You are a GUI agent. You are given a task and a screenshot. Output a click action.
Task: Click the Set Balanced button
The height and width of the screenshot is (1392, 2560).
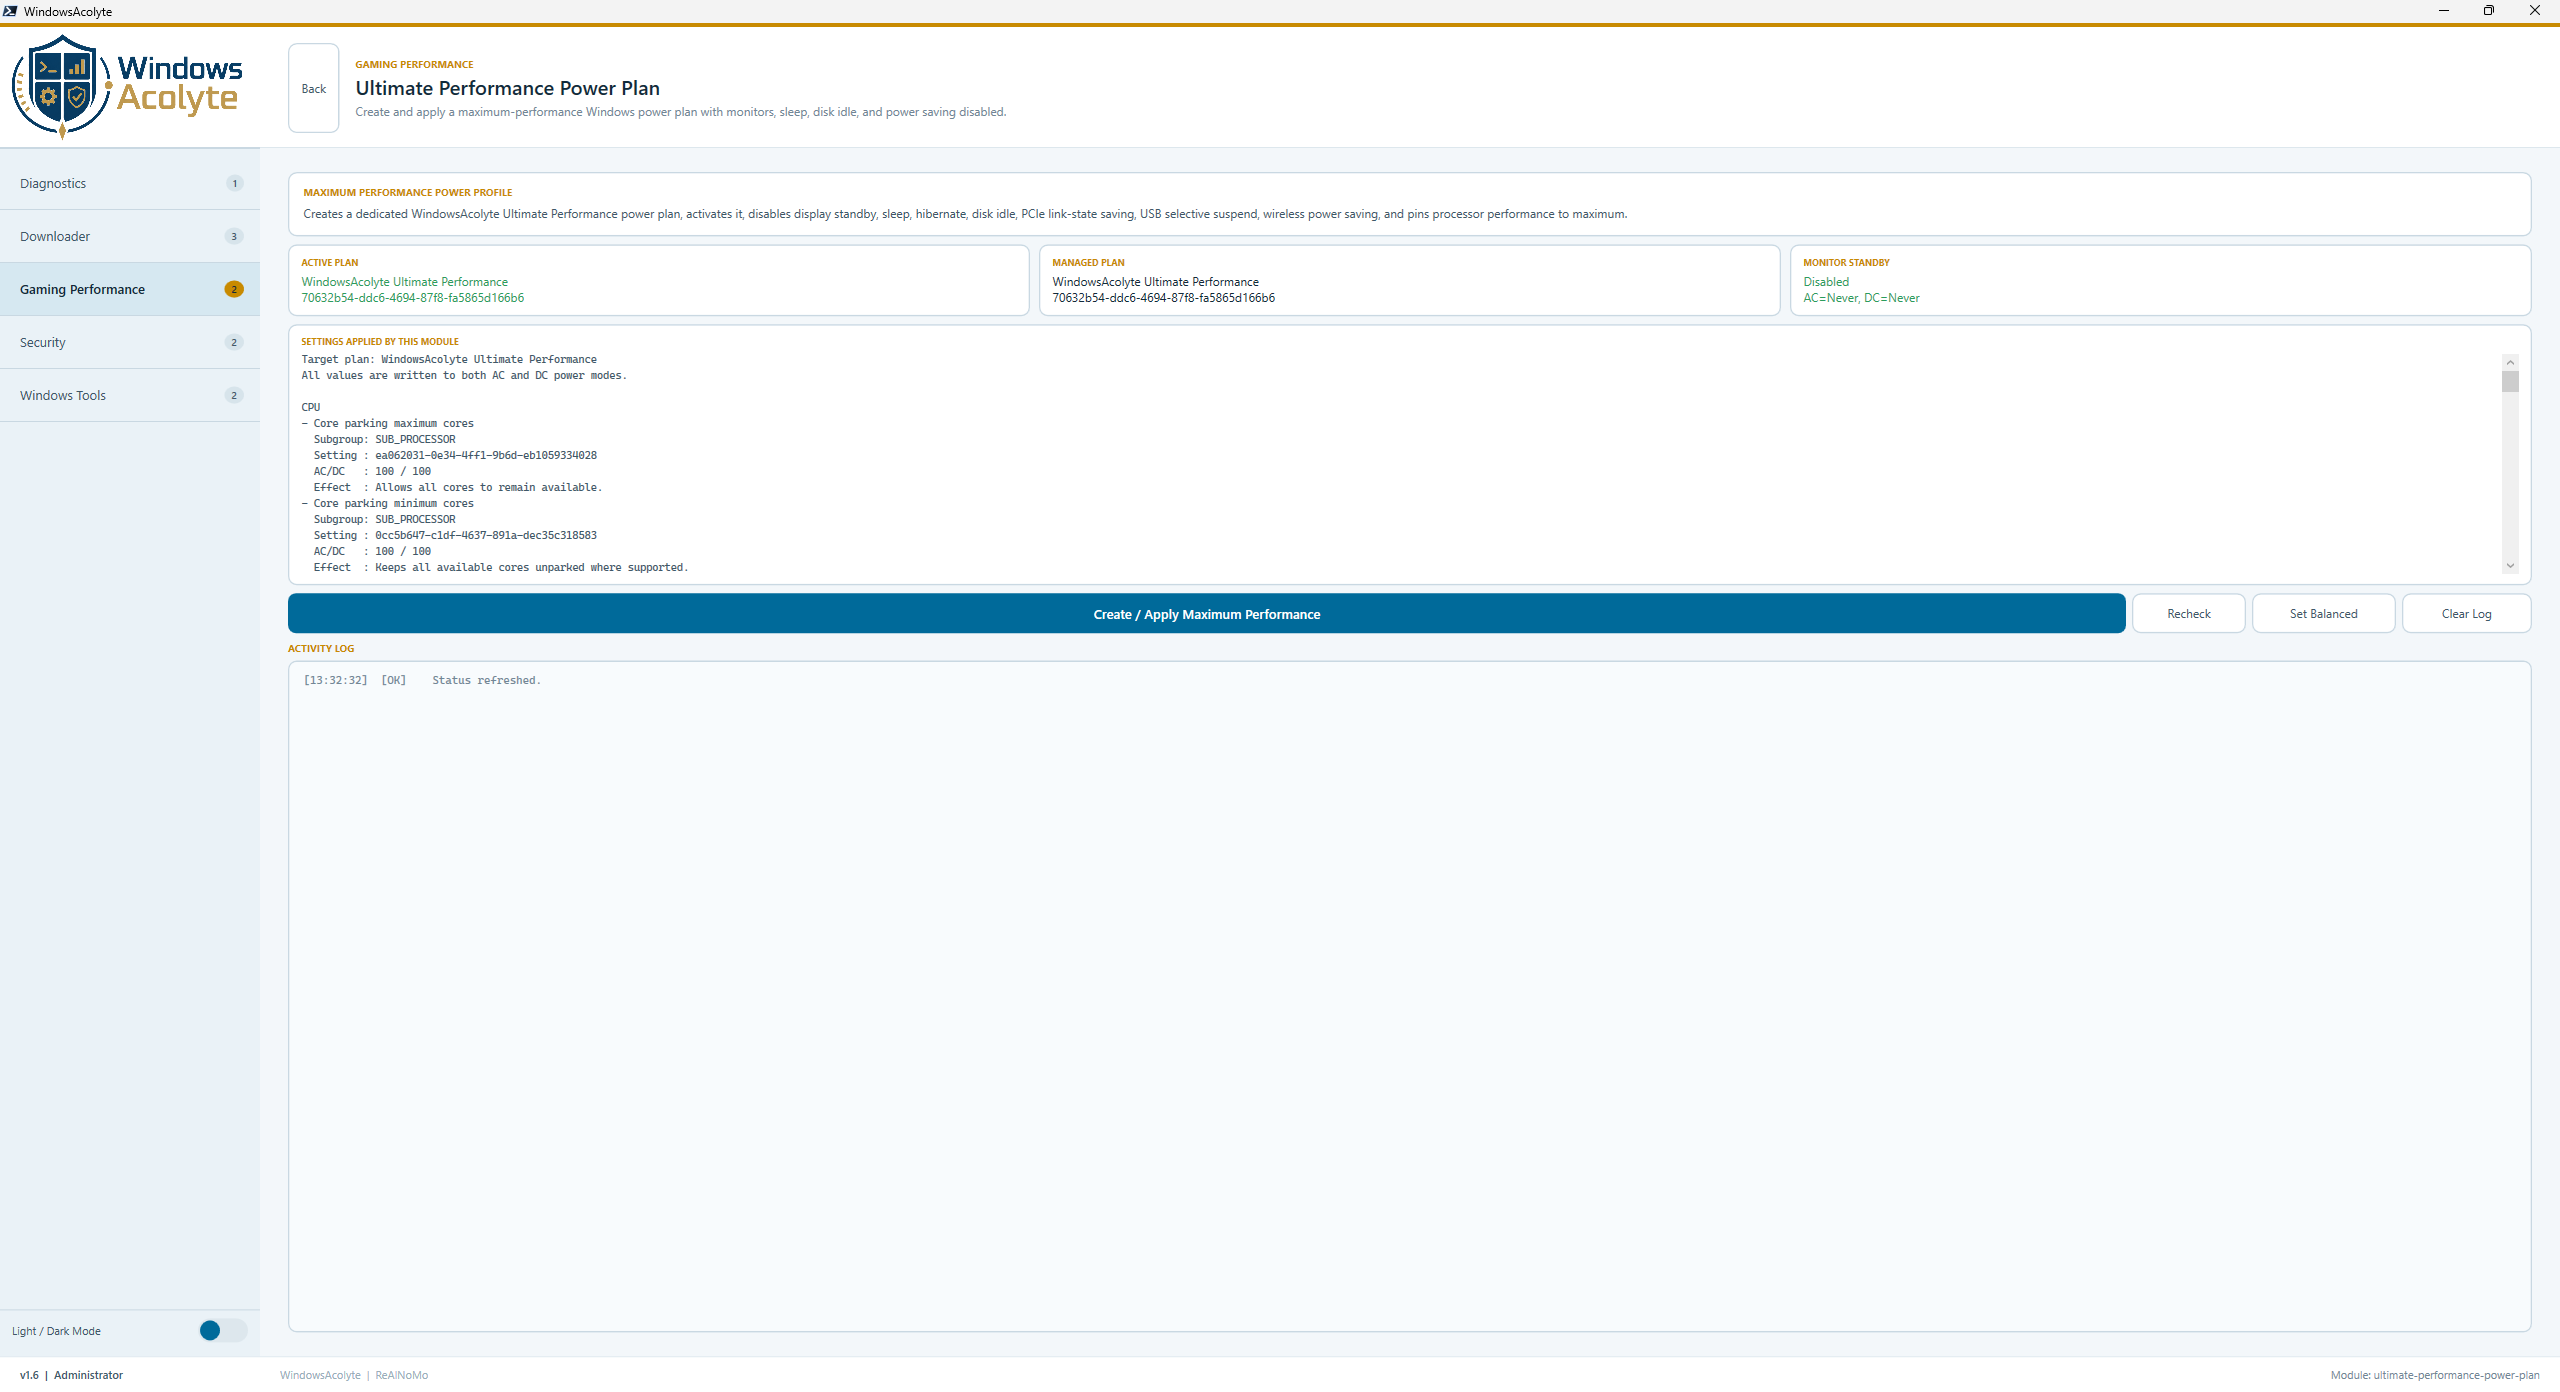coord(2323,614)
